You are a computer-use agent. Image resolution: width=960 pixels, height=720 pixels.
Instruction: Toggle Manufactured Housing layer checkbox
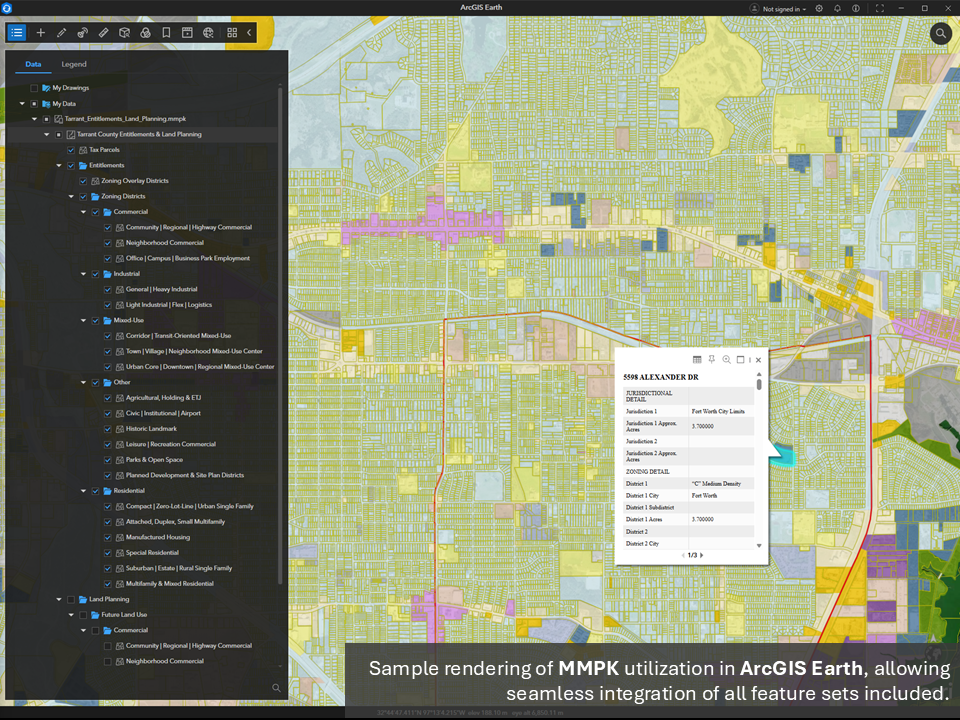pos(108,538)
